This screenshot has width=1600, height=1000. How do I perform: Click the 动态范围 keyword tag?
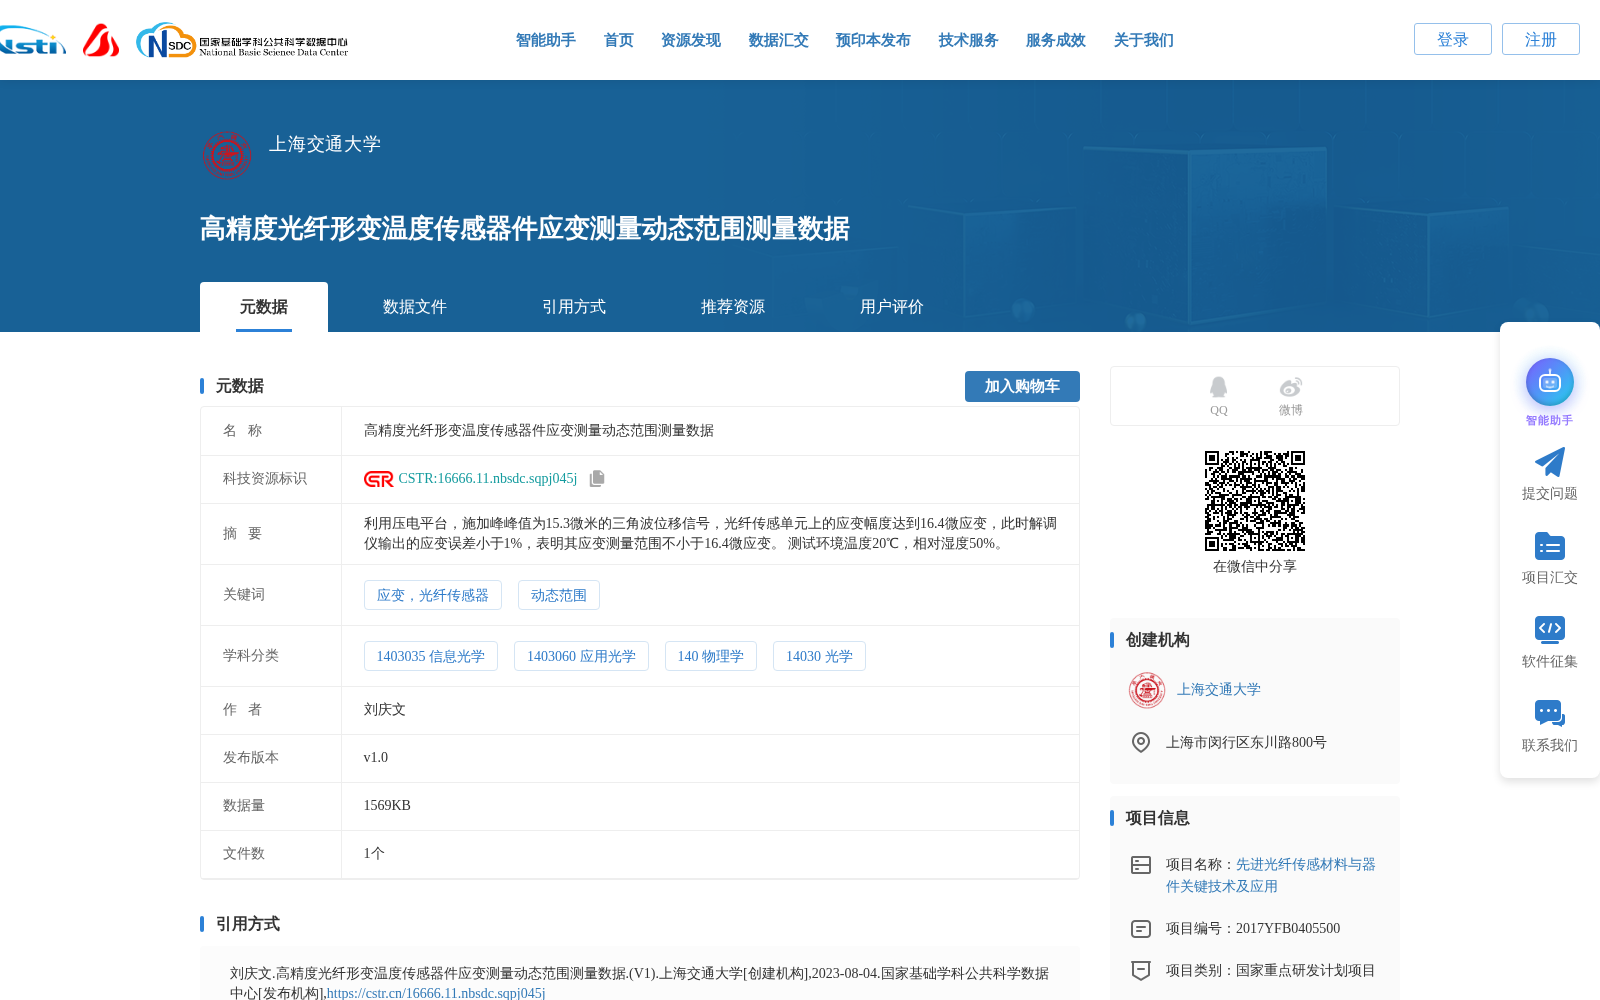[x=558, y=595]
